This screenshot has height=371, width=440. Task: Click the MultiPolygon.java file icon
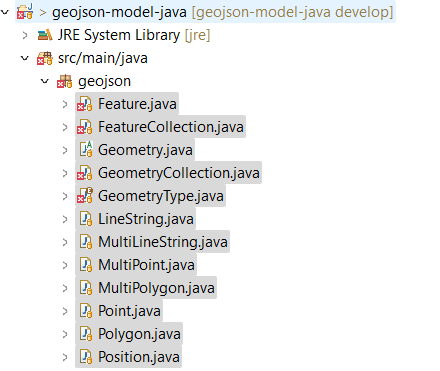click(86, 288)
